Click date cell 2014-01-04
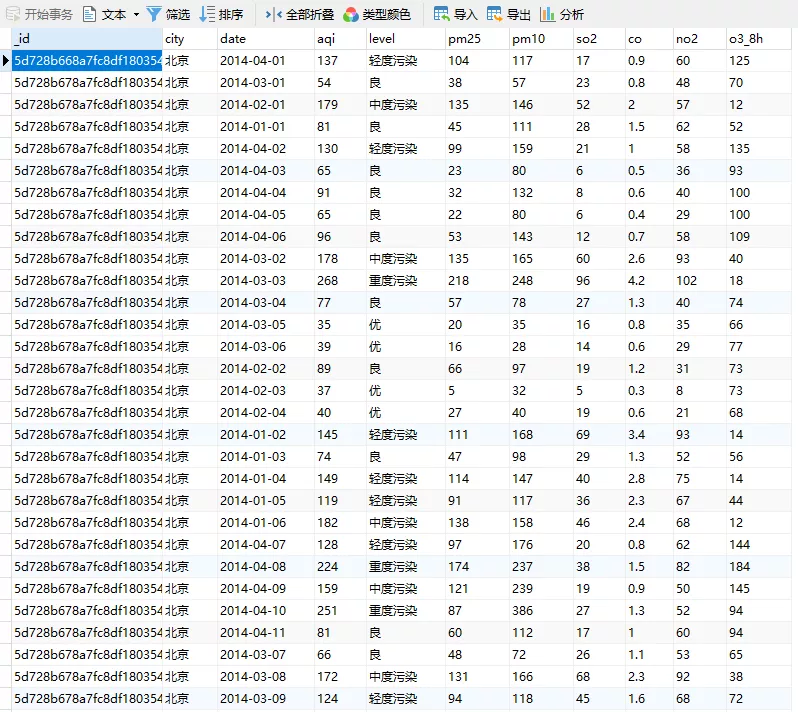This screenshot has height=712, width=798. pos(266,478)
